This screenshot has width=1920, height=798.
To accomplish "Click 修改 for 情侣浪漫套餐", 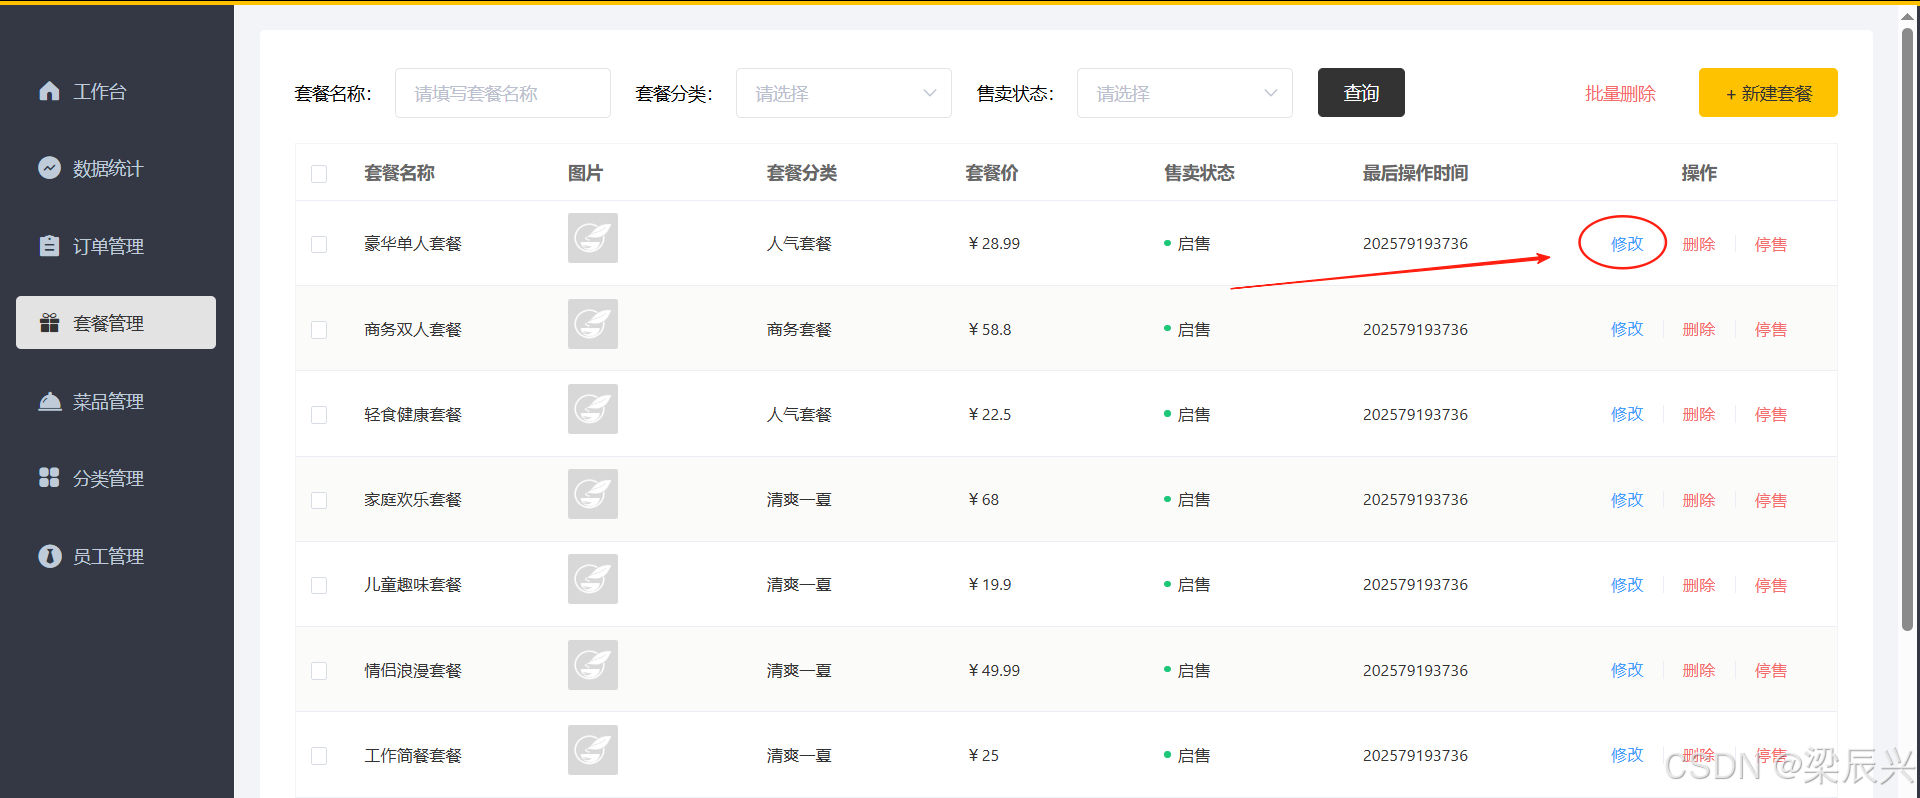I will (1627, 670).
